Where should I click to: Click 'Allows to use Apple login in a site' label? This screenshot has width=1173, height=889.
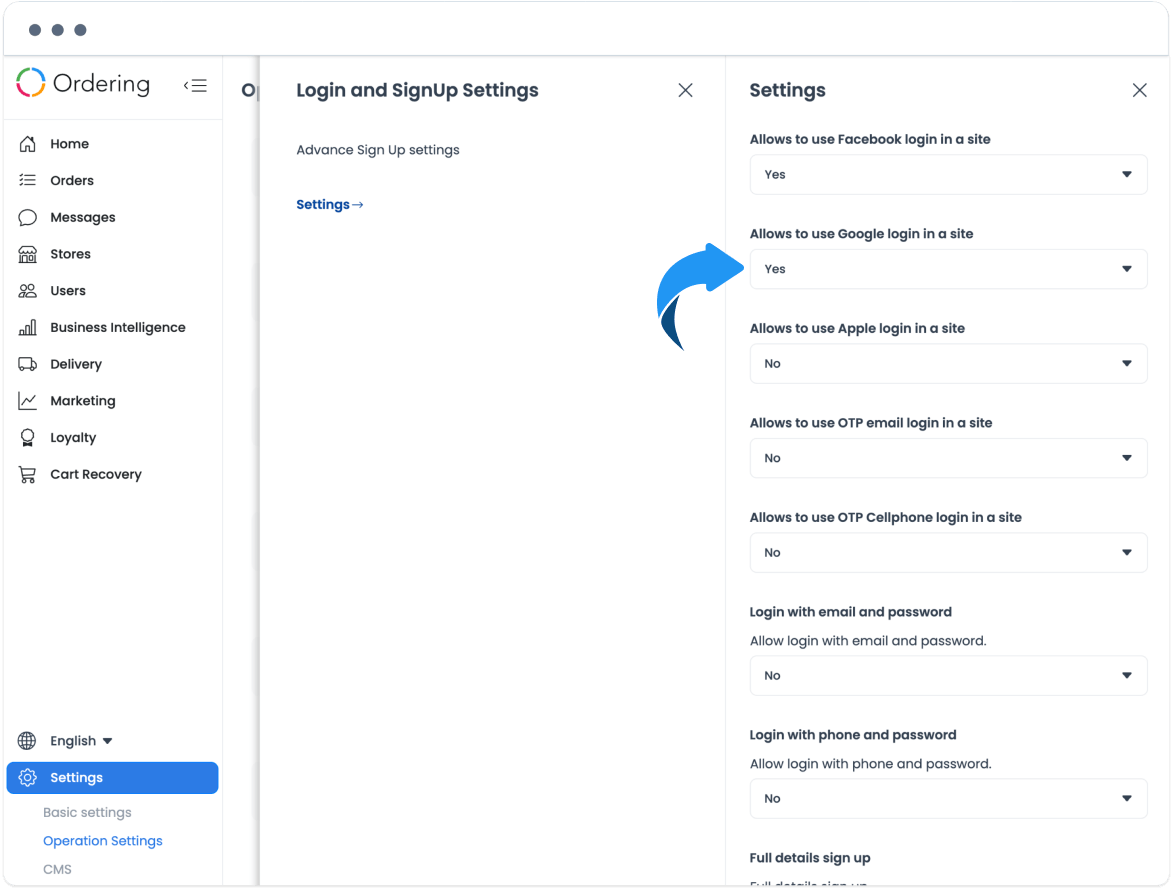(x=857, y=329)
